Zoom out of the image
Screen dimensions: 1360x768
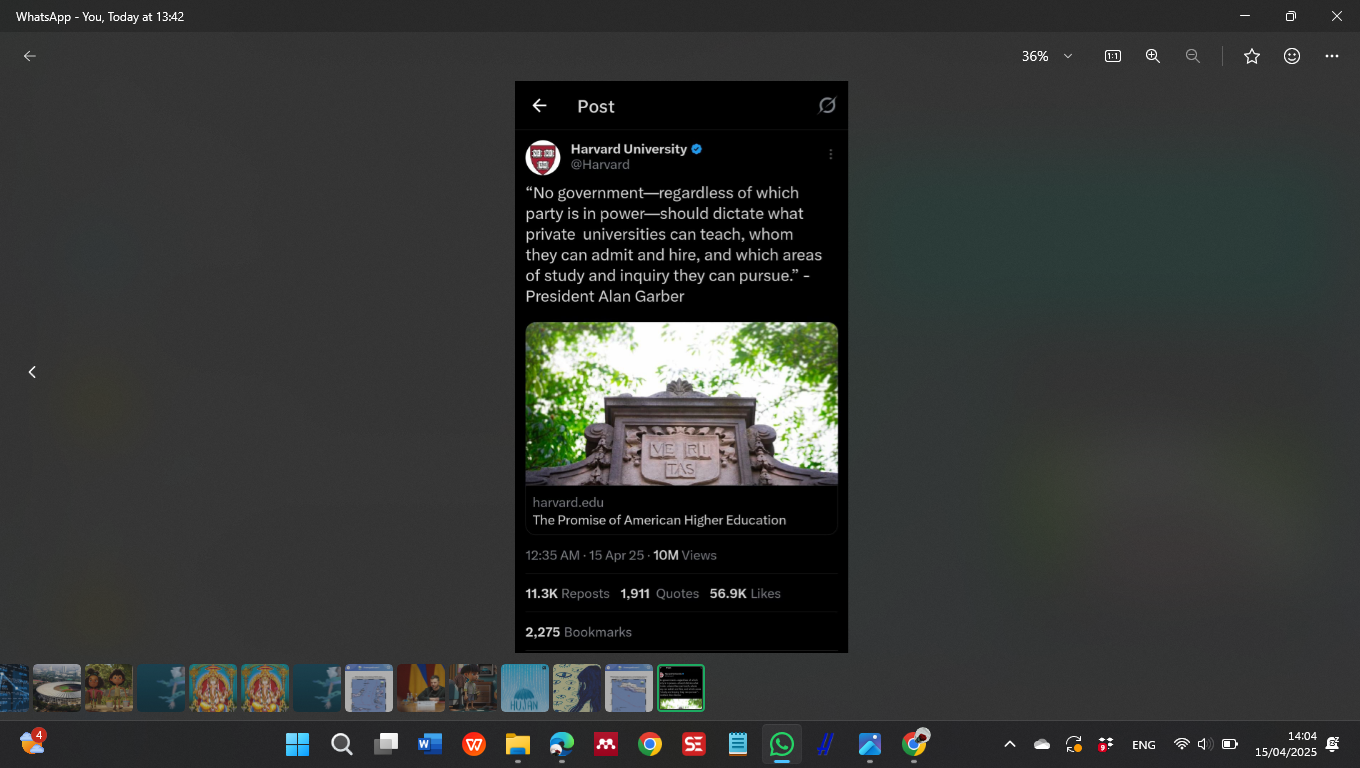tap(1193, 56)
